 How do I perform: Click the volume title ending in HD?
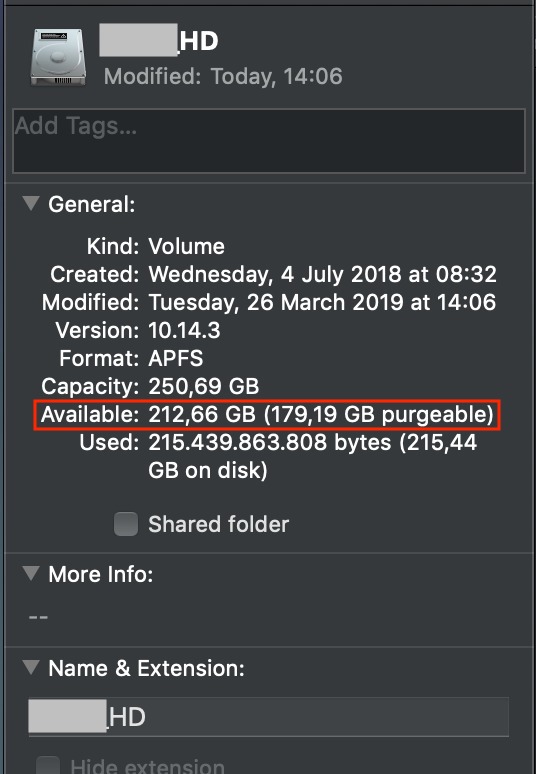pos(159,40)
